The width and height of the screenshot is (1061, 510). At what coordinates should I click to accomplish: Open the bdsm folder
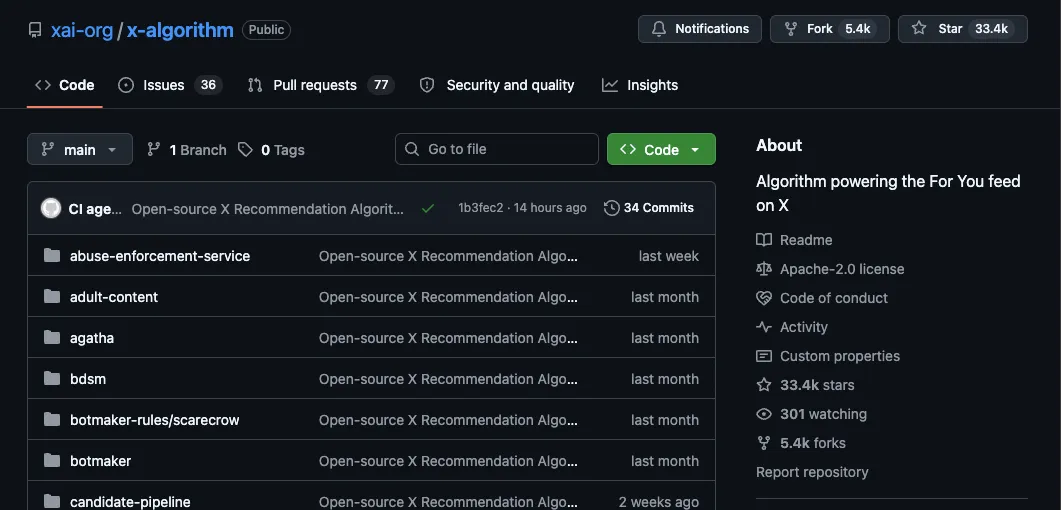pyautogui.click(x=88, y=379)
